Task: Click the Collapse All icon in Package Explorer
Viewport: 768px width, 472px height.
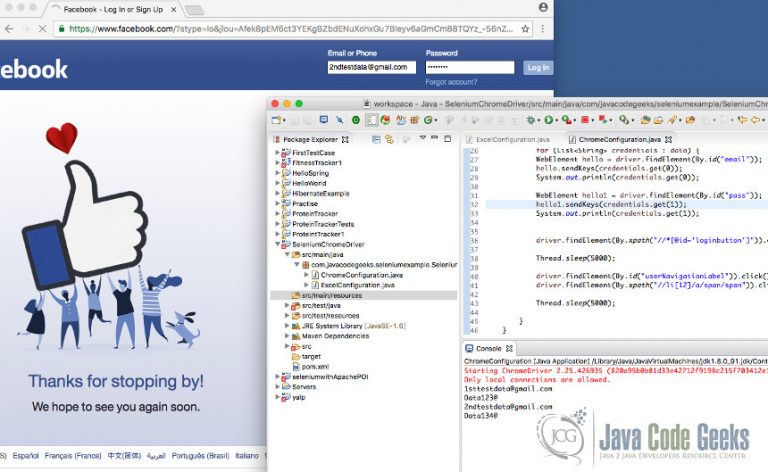Action: point(376,140)
